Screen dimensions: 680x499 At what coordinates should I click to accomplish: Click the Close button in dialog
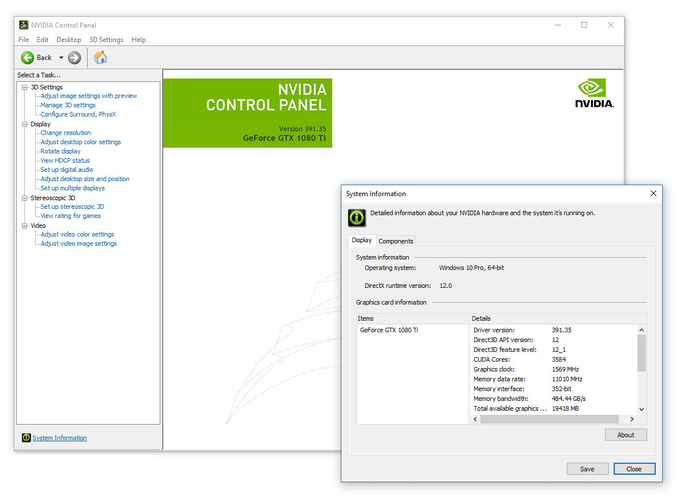pos(634,469)
